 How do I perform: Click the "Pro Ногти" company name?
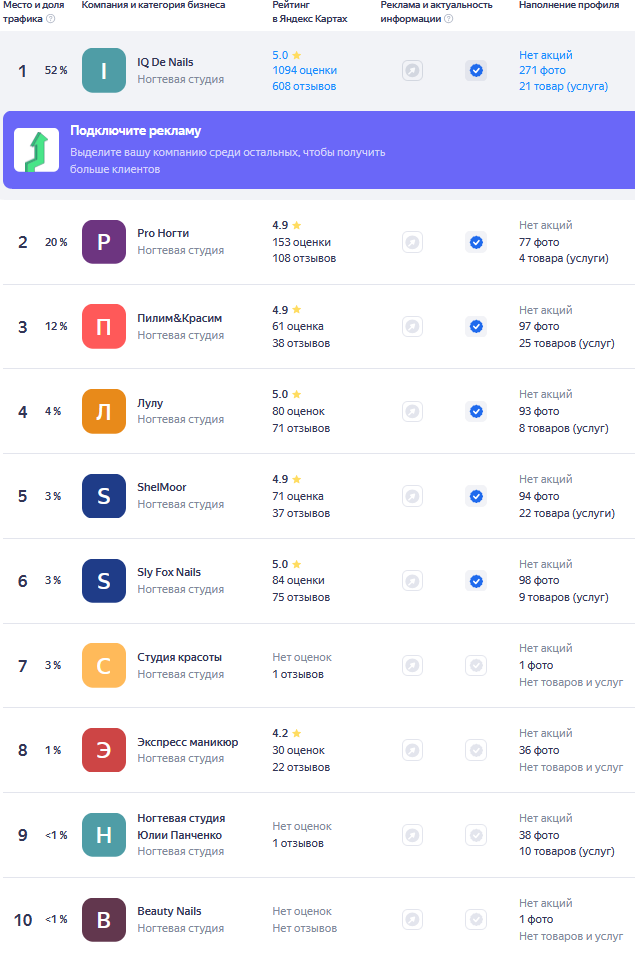163,233
